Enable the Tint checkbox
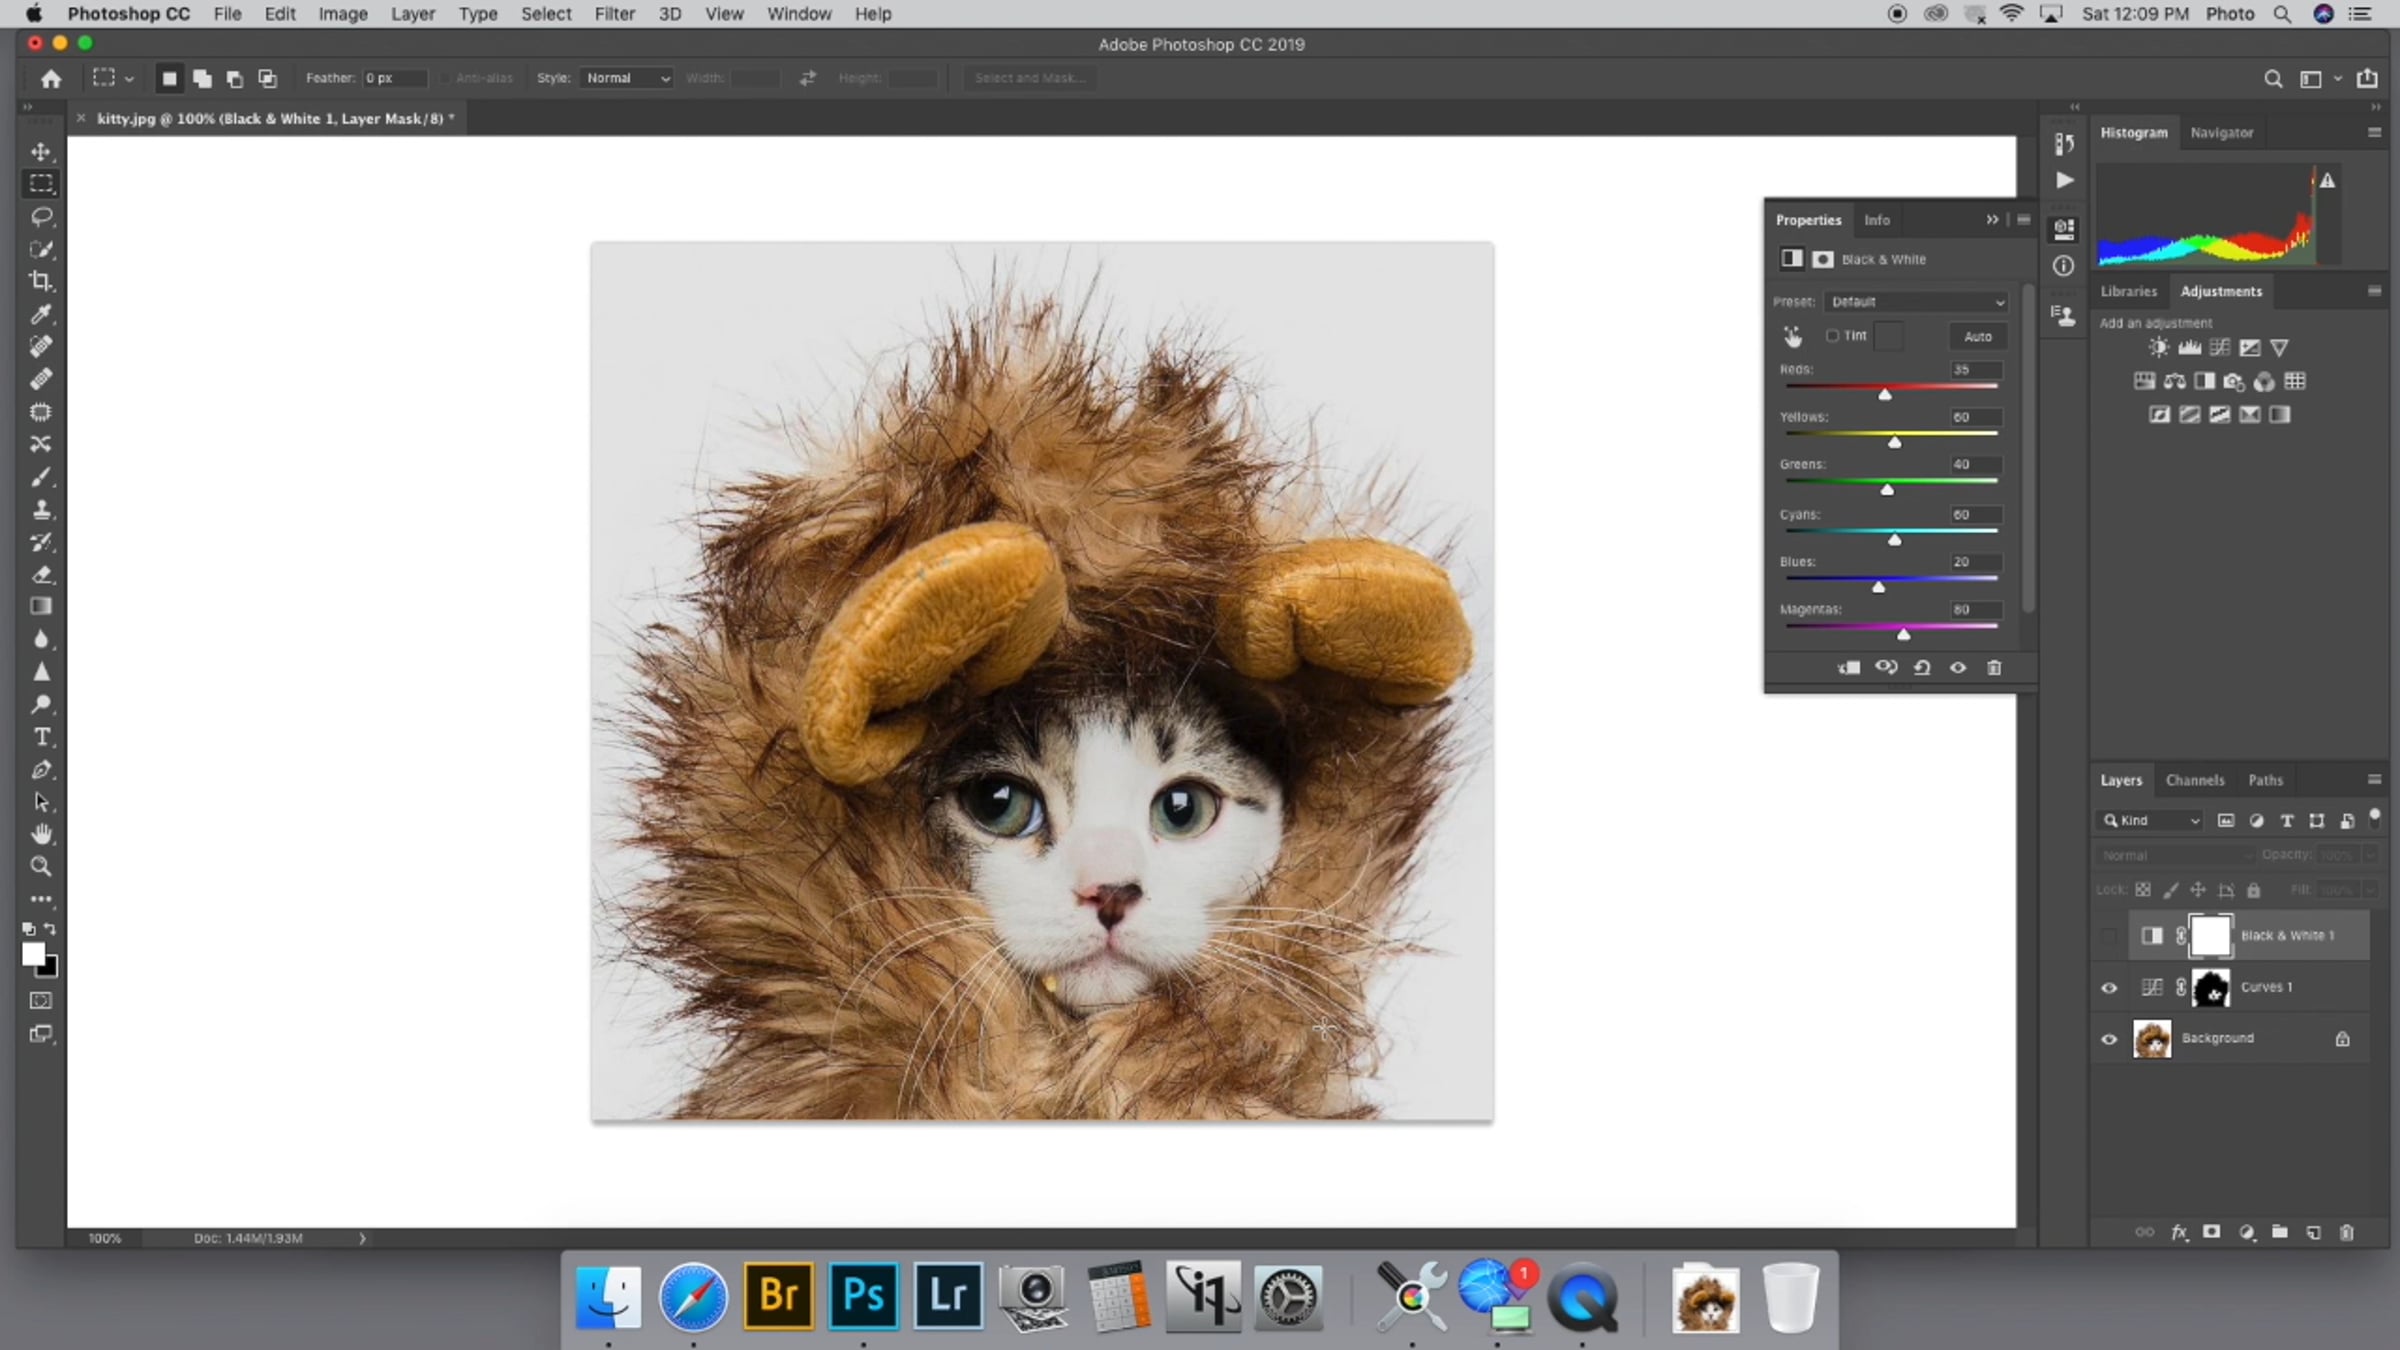This screenshot has width=2400, height=1350. 1832,336
